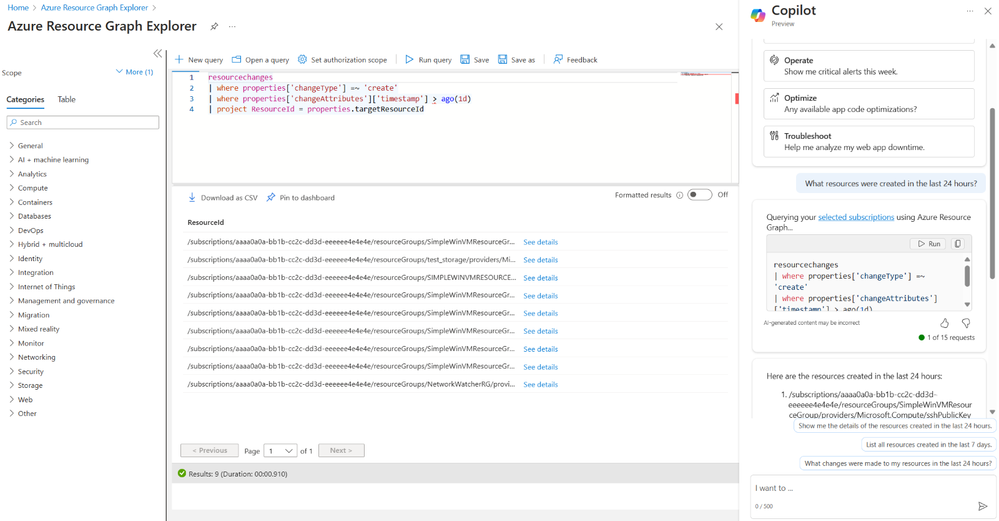
Task: Choose 'What changes were made to my resources'
Action: tap(898, 464)
